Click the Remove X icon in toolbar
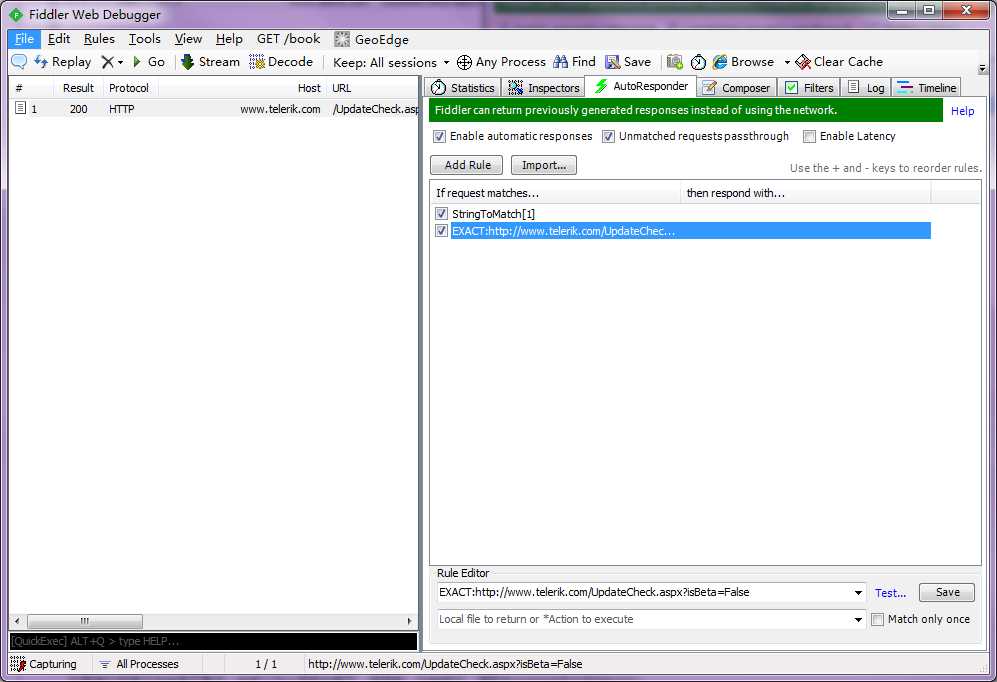The image size is (997, 682). [107, 62]
